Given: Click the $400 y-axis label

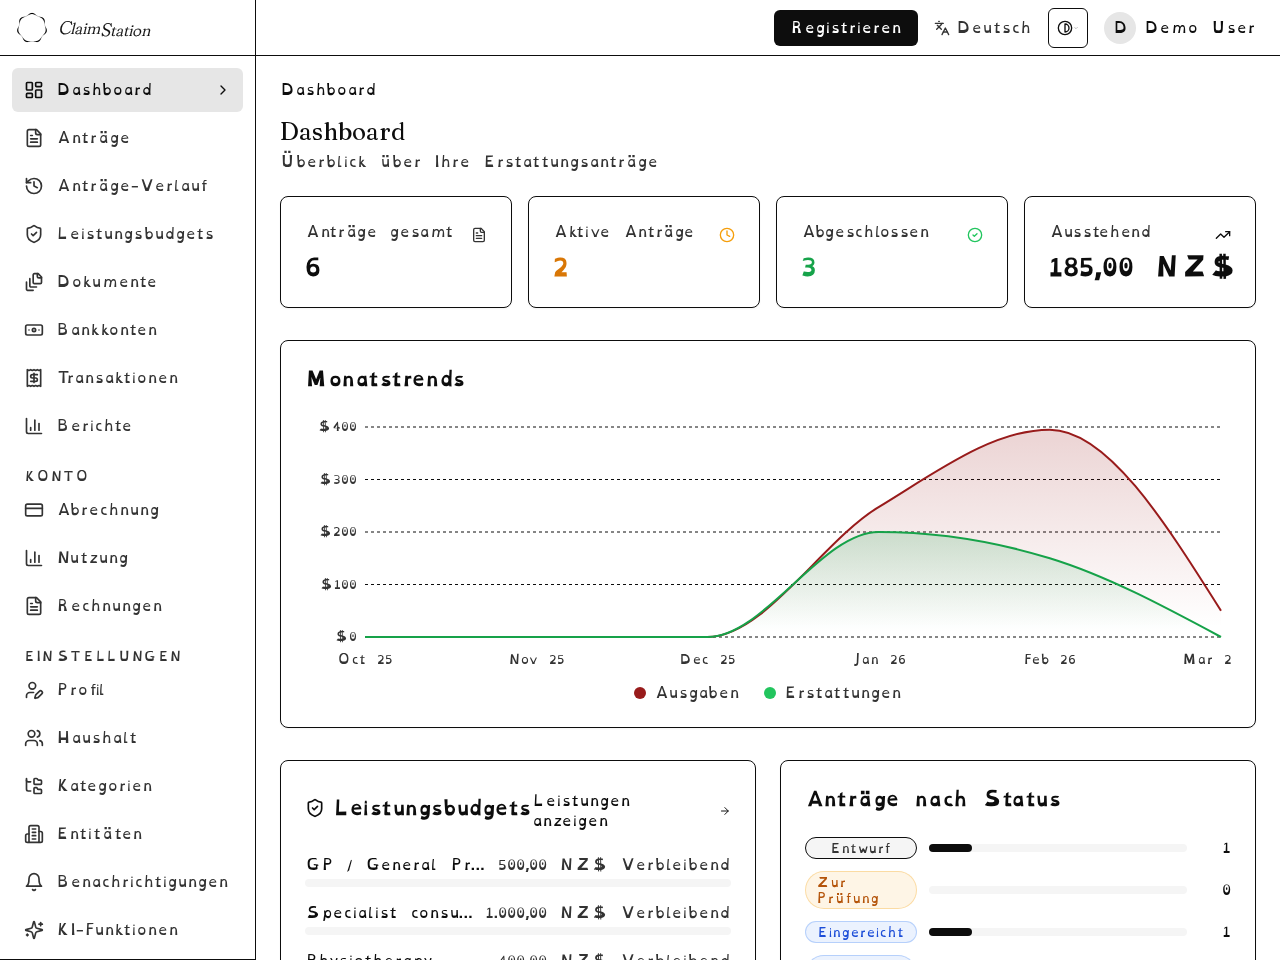Looking at the screenshot, I should 338,427.
